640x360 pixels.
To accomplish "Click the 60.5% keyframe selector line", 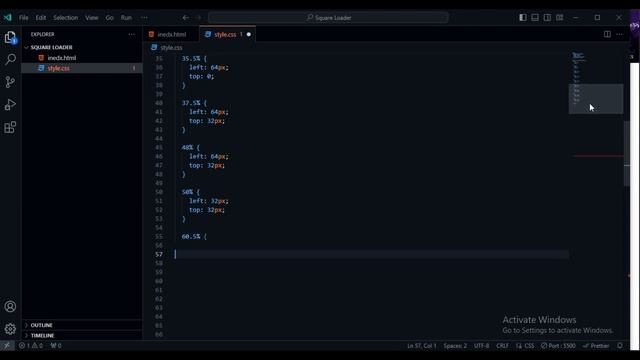I will click(x=194, y=237).
